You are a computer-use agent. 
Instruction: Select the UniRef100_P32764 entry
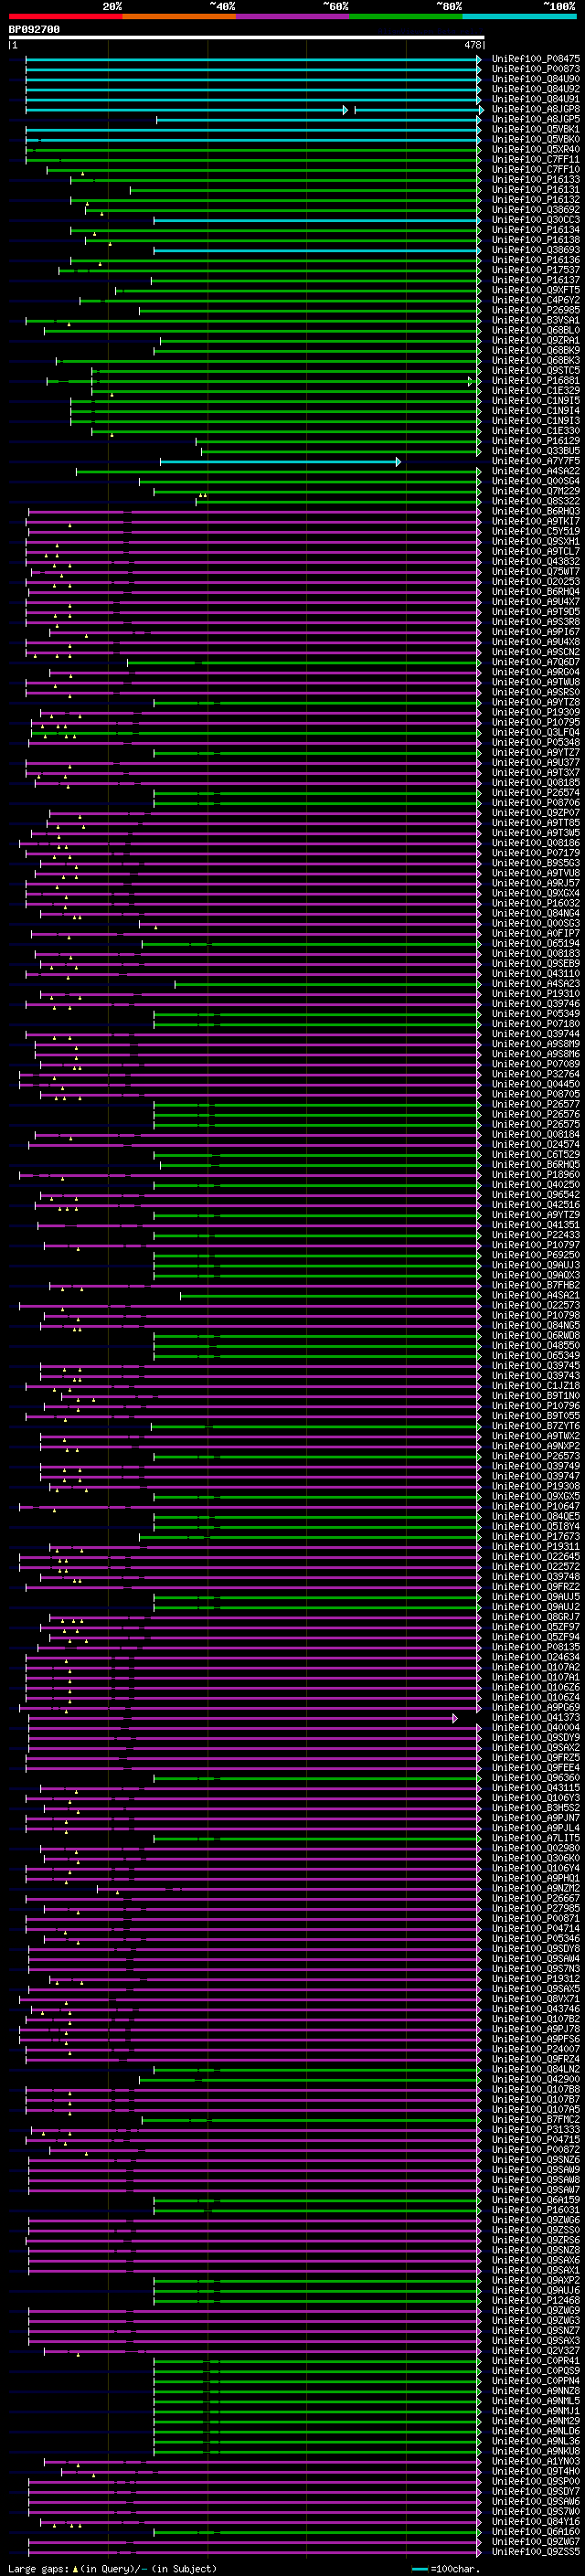(x=535, y=1074)
